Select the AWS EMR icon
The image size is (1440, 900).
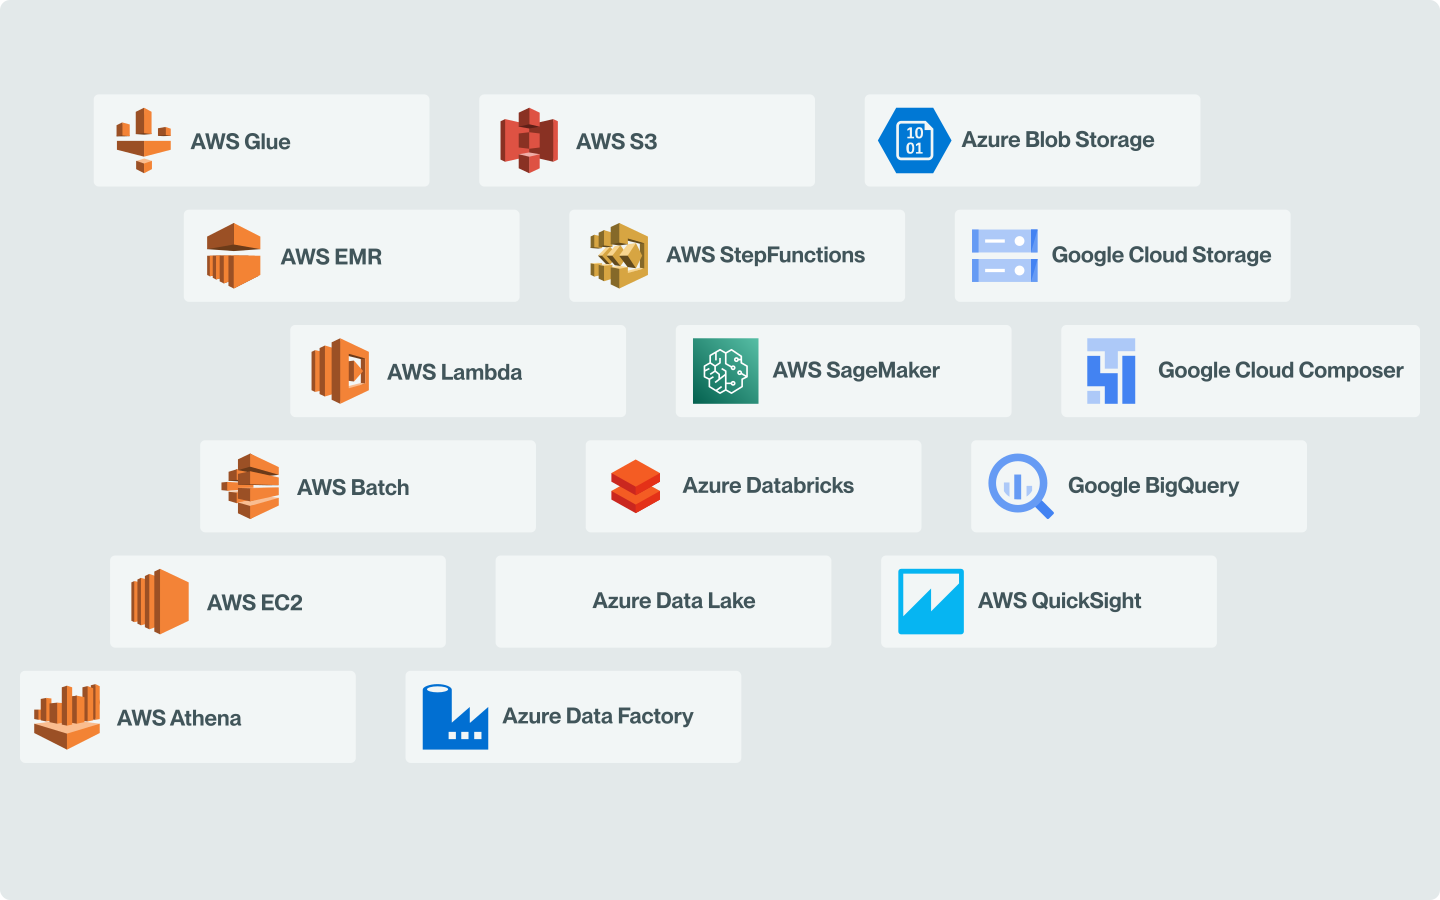tap(232, 255)
